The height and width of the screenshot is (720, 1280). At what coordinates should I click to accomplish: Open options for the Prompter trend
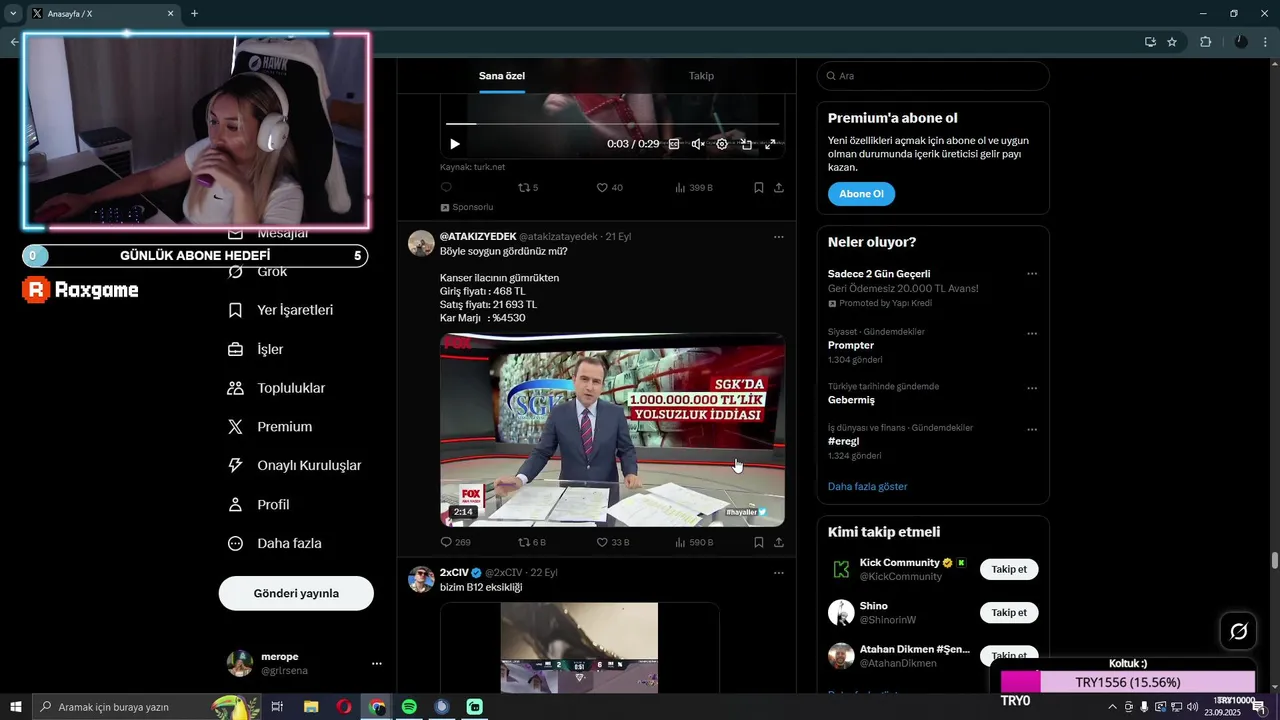click(x=1032, y=333)
